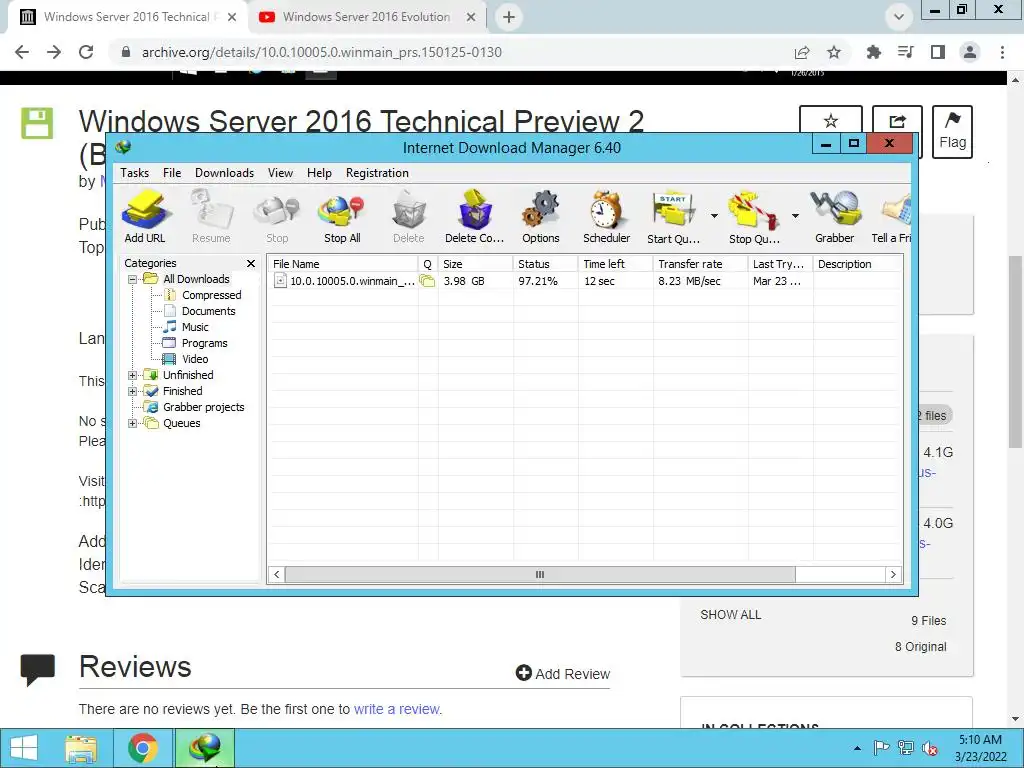Image resolution: width=1024 pixels, height=768 pixels.
Task: Open Chrome extensions puzzle icon
Action: tap(874, 52)
